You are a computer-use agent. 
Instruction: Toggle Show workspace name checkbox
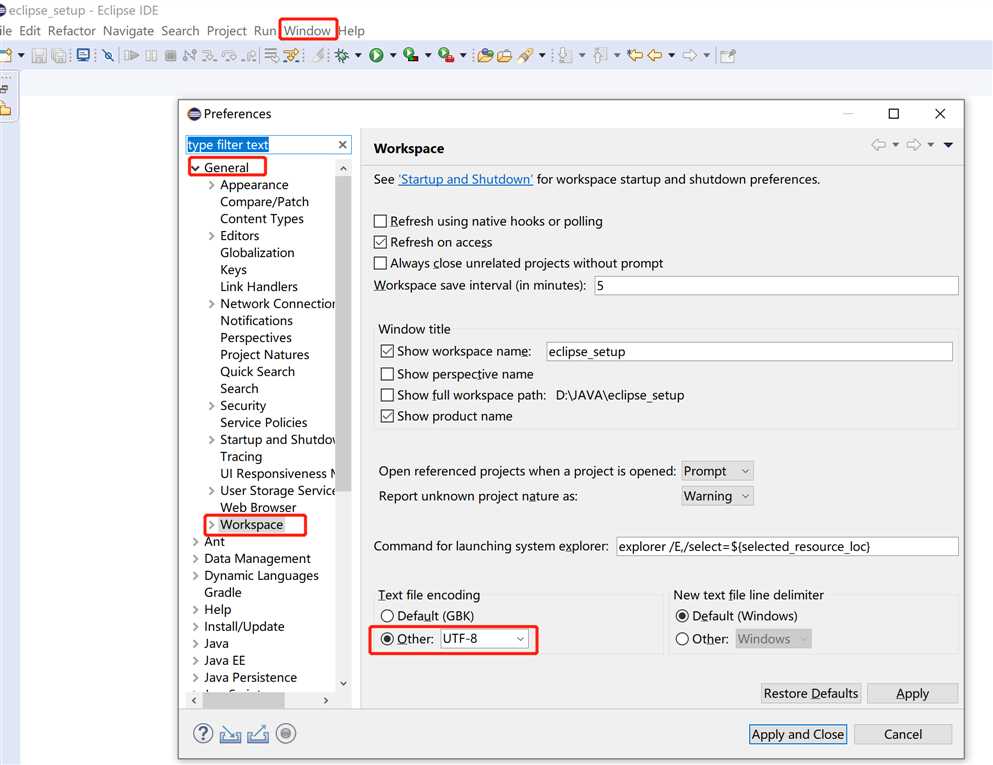[387, 351]
